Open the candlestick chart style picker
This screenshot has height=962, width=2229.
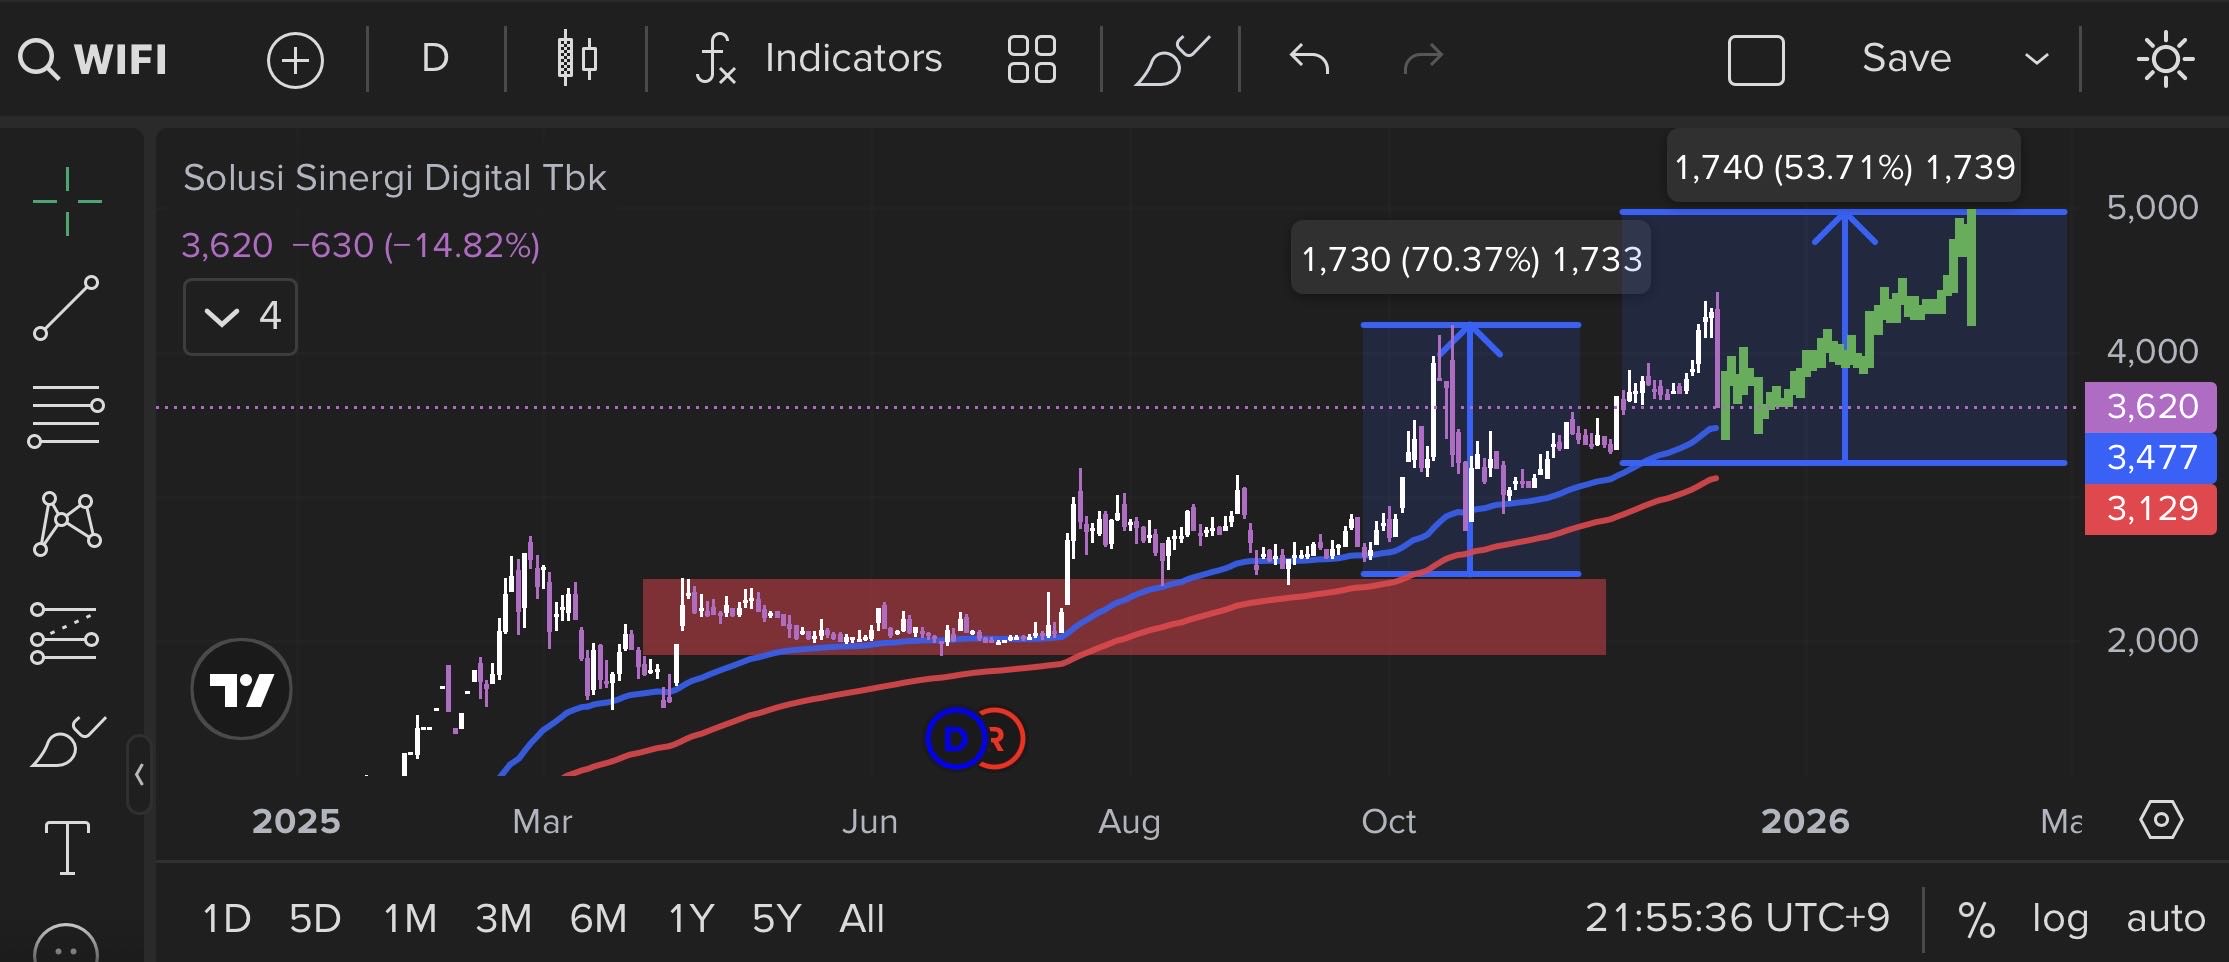pos(577,58)
